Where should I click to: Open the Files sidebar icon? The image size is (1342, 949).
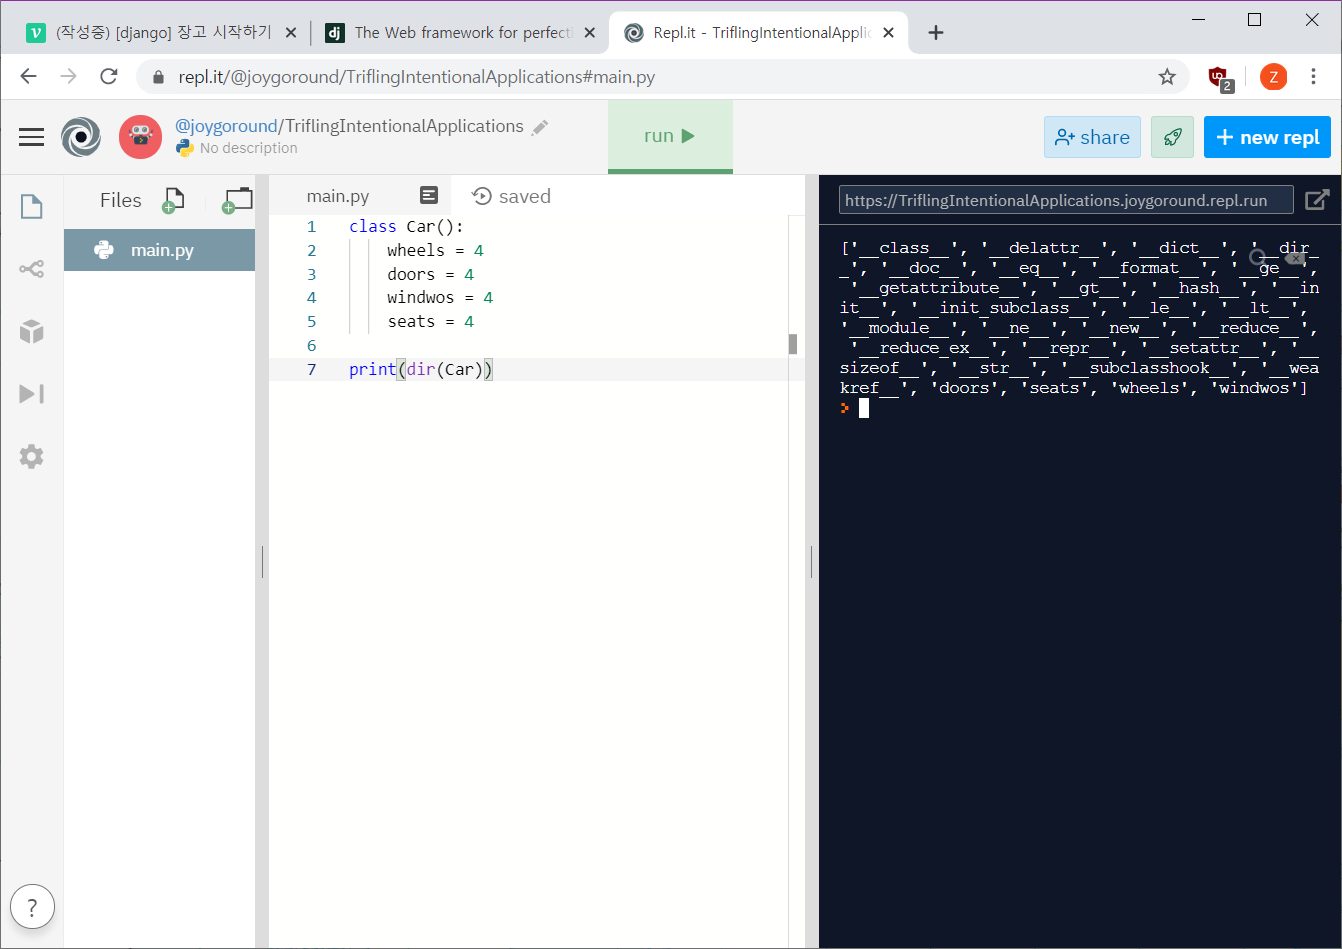[32, 206]
